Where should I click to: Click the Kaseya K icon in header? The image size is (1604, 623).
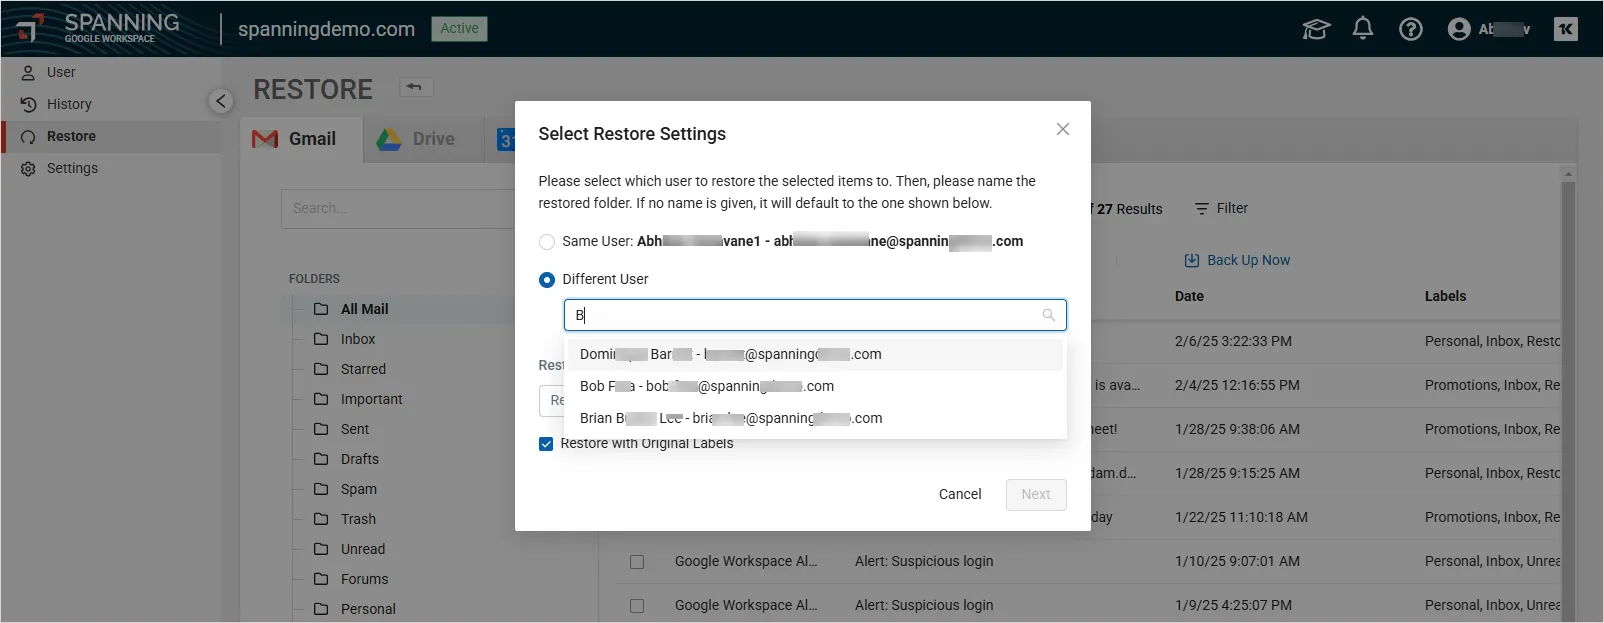pos(1565,29)
